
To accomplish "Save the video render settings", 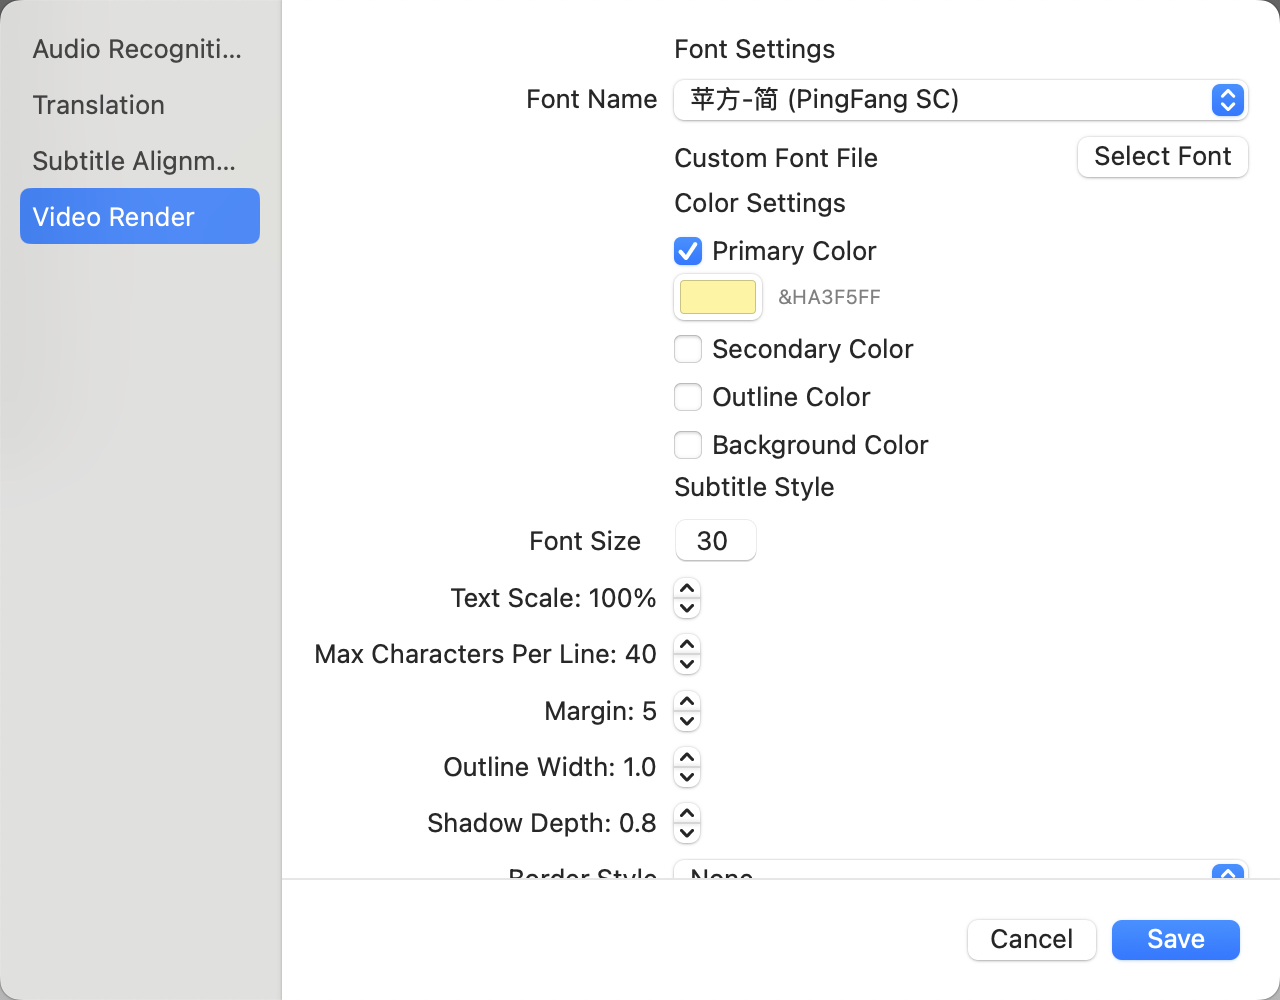I will click(x=1175, y=940).
